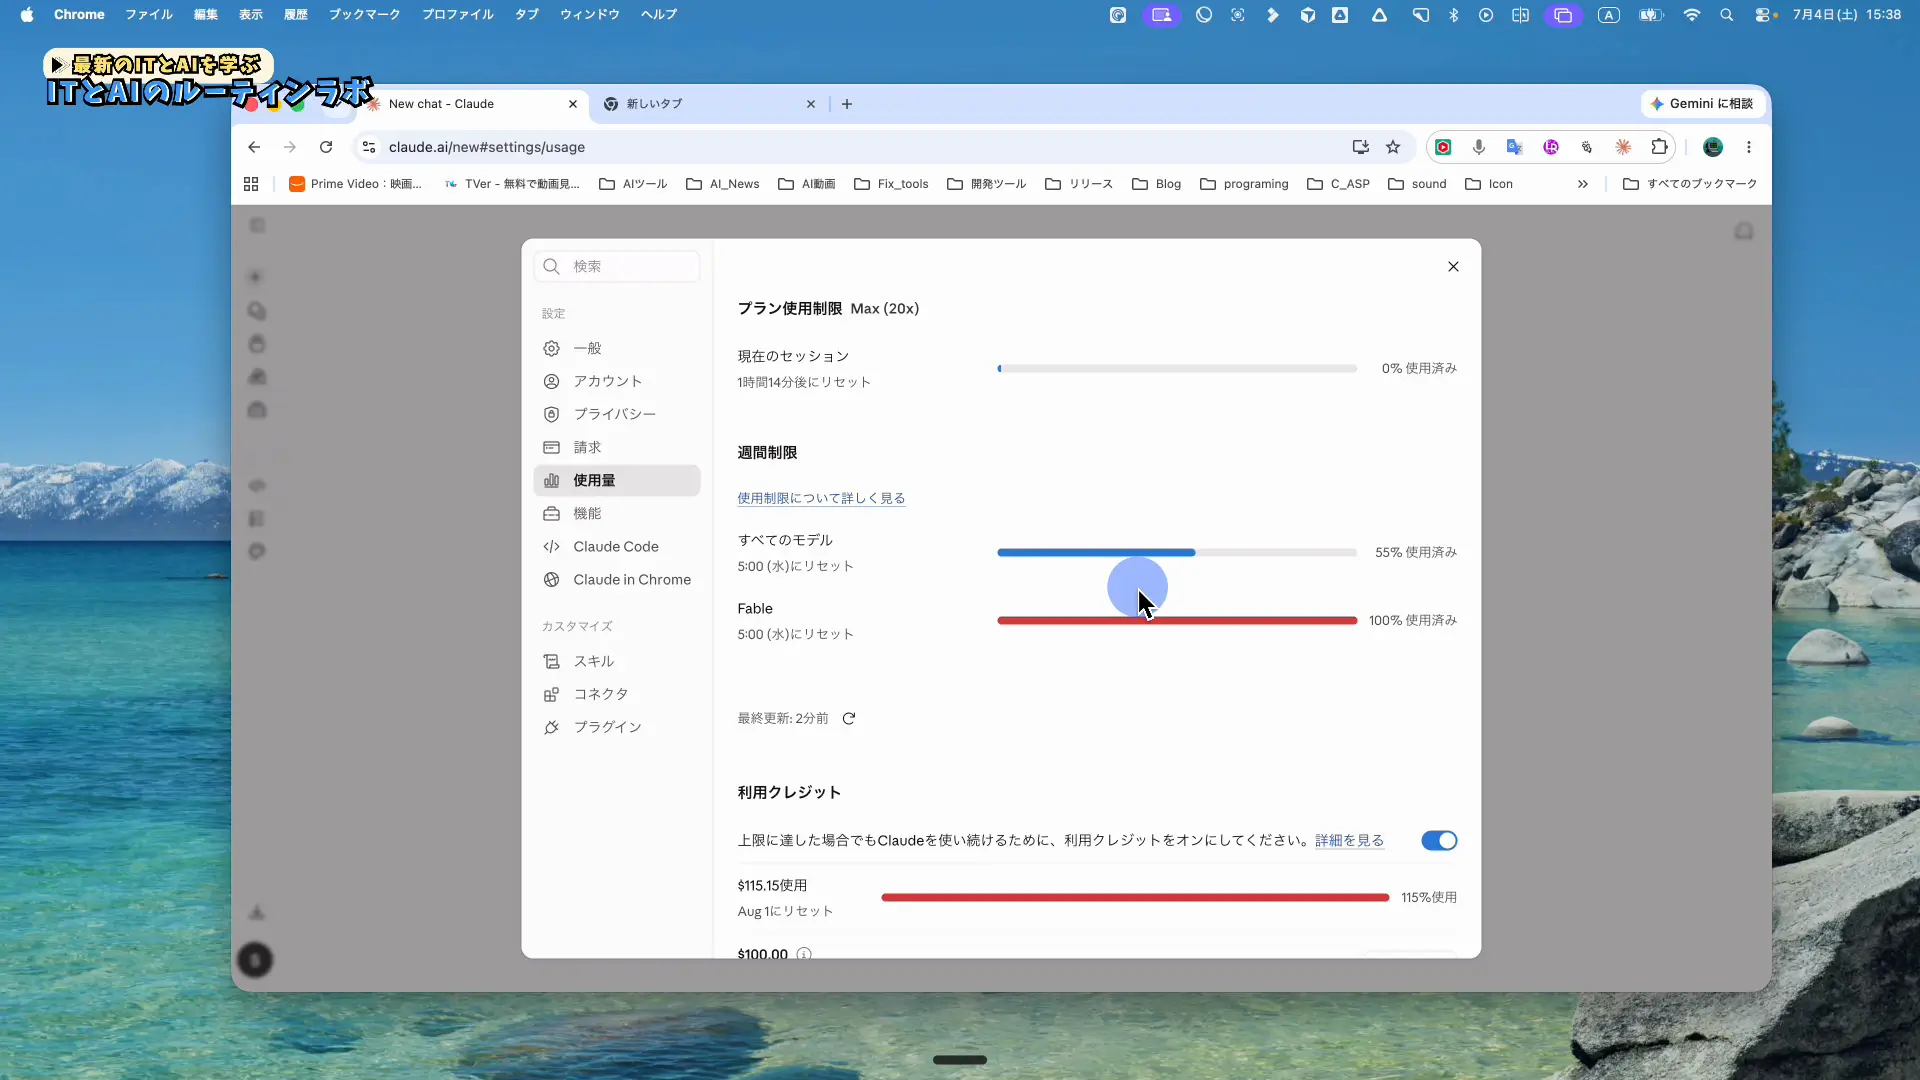Open プラグイン plugins page
Image resolution: width=1920 pixels, height=1080 pixels.
pyautogui.click(x=617, y=727)
